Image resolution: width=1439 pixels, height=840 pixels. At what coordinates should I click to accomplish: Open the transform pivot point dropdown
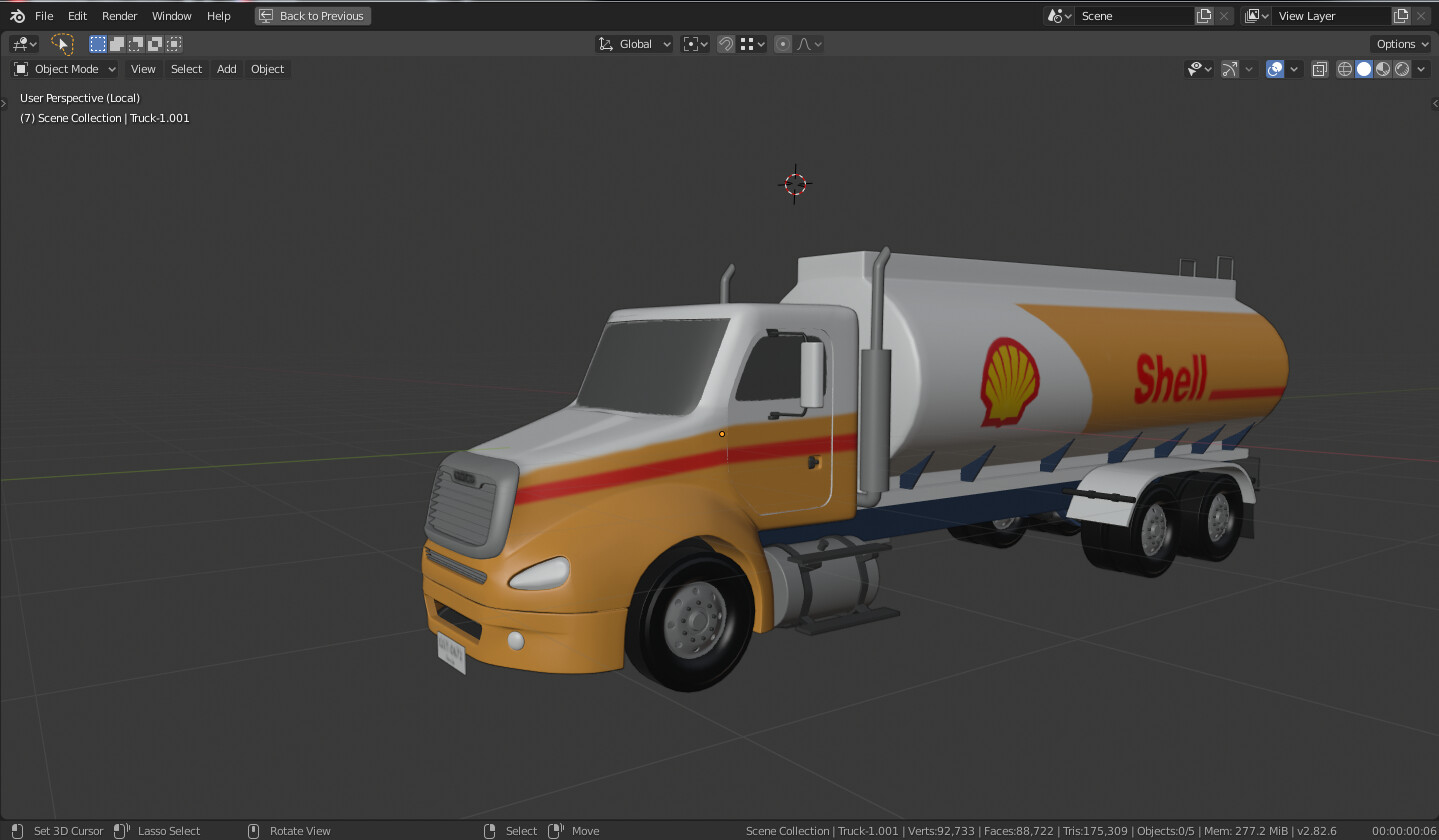[x=695, y=44]
